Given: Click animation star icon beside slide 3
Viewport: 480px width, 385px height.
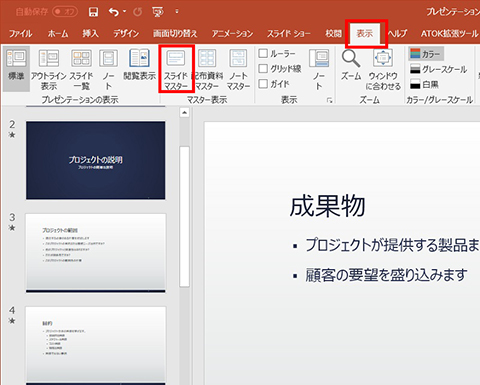Looking at the screenshot, I should [x=12, y=228].
